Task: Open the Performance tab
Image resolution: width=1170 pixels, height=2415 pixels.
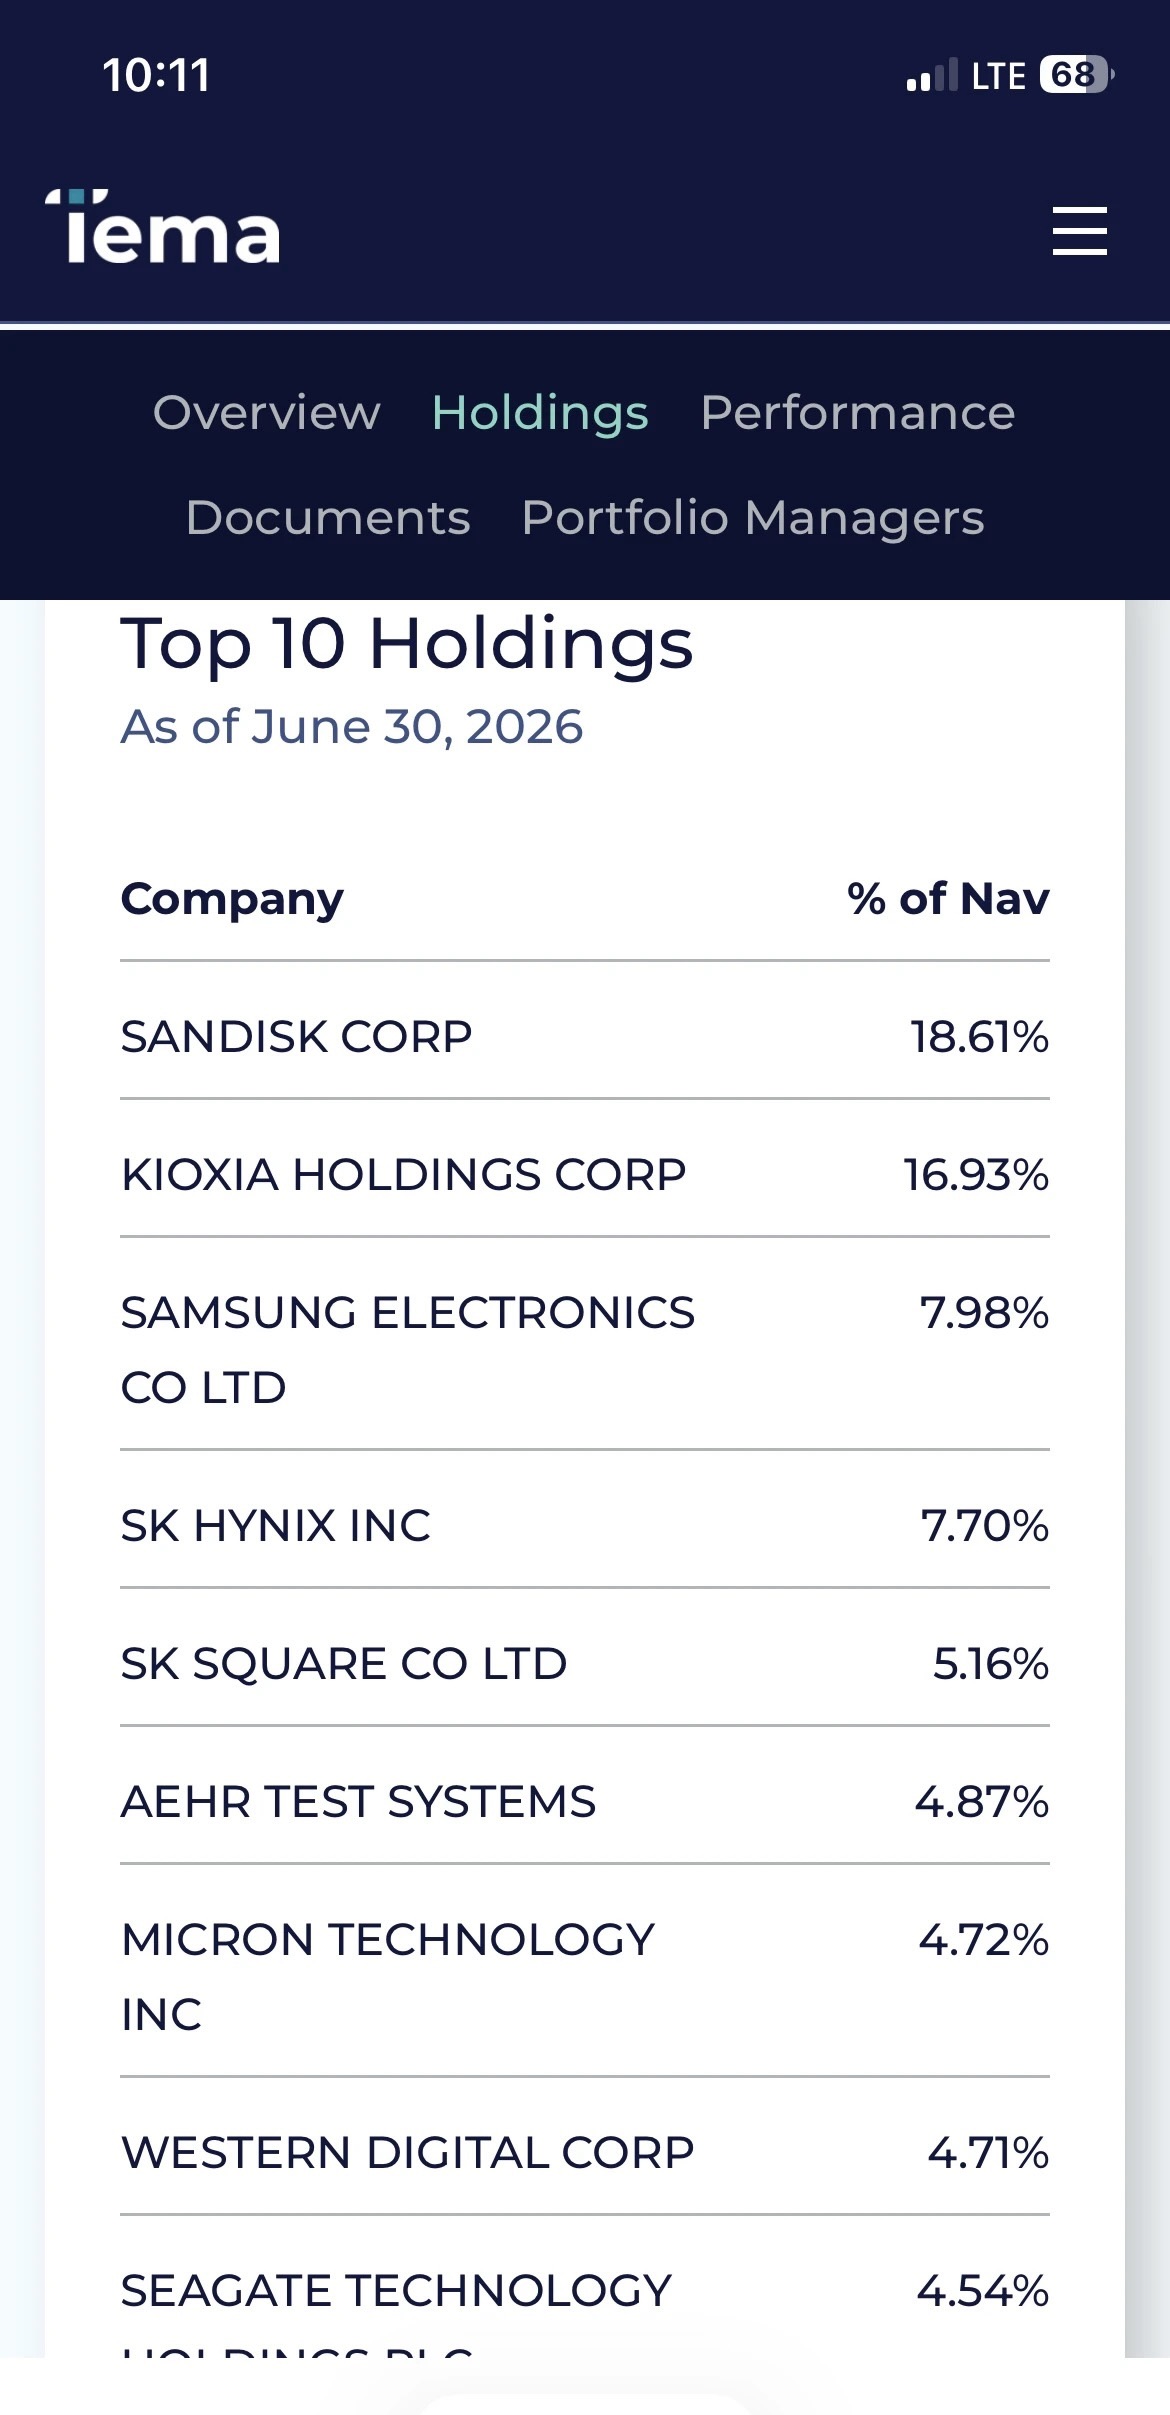Action: tap(858, 413)
